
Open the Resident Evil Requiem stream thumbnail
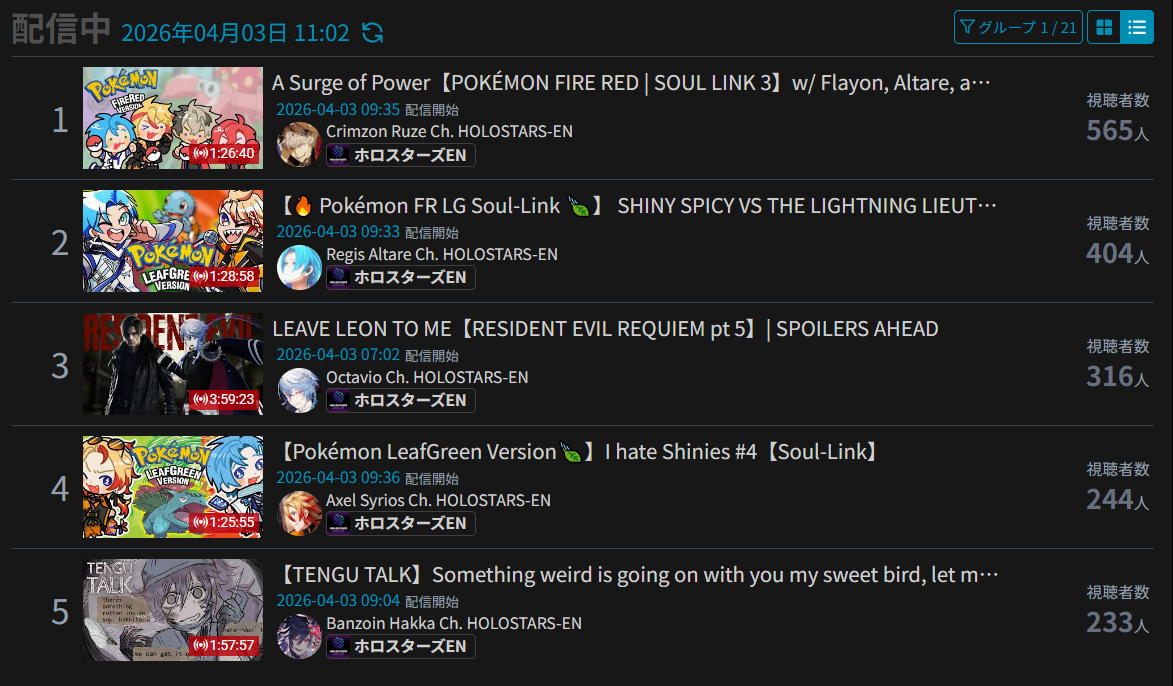173,364
